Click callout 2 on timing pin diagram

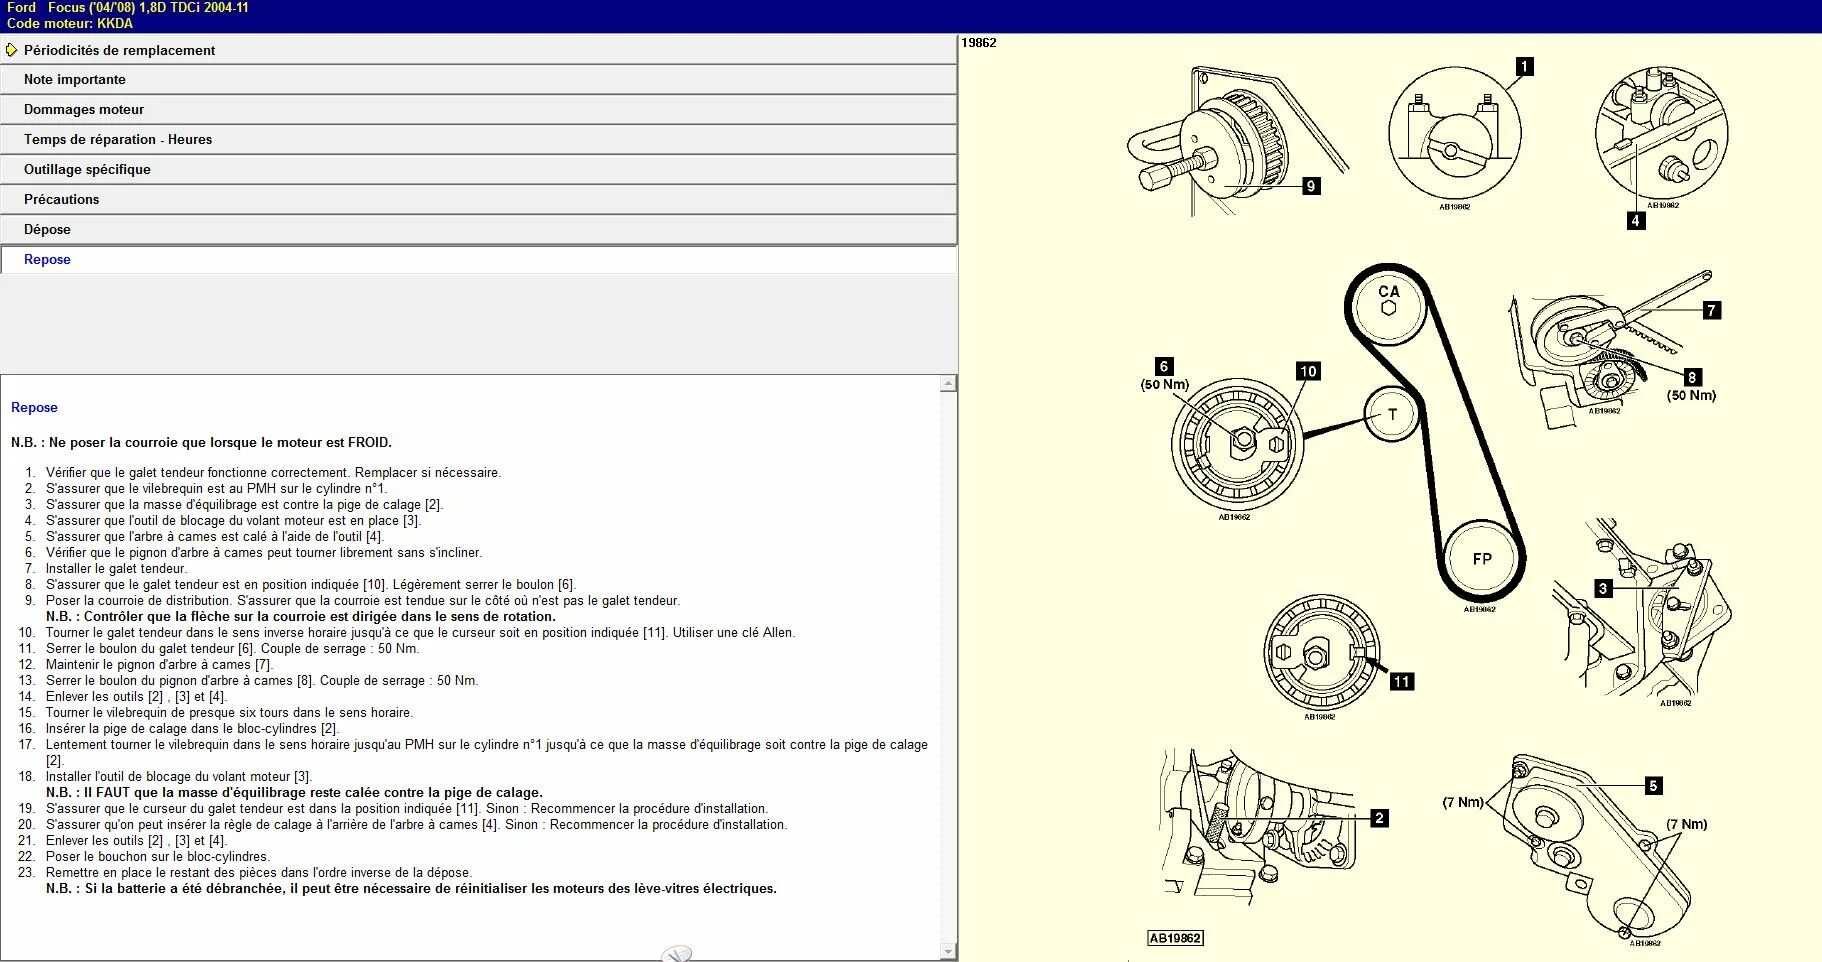(1379, 818)
